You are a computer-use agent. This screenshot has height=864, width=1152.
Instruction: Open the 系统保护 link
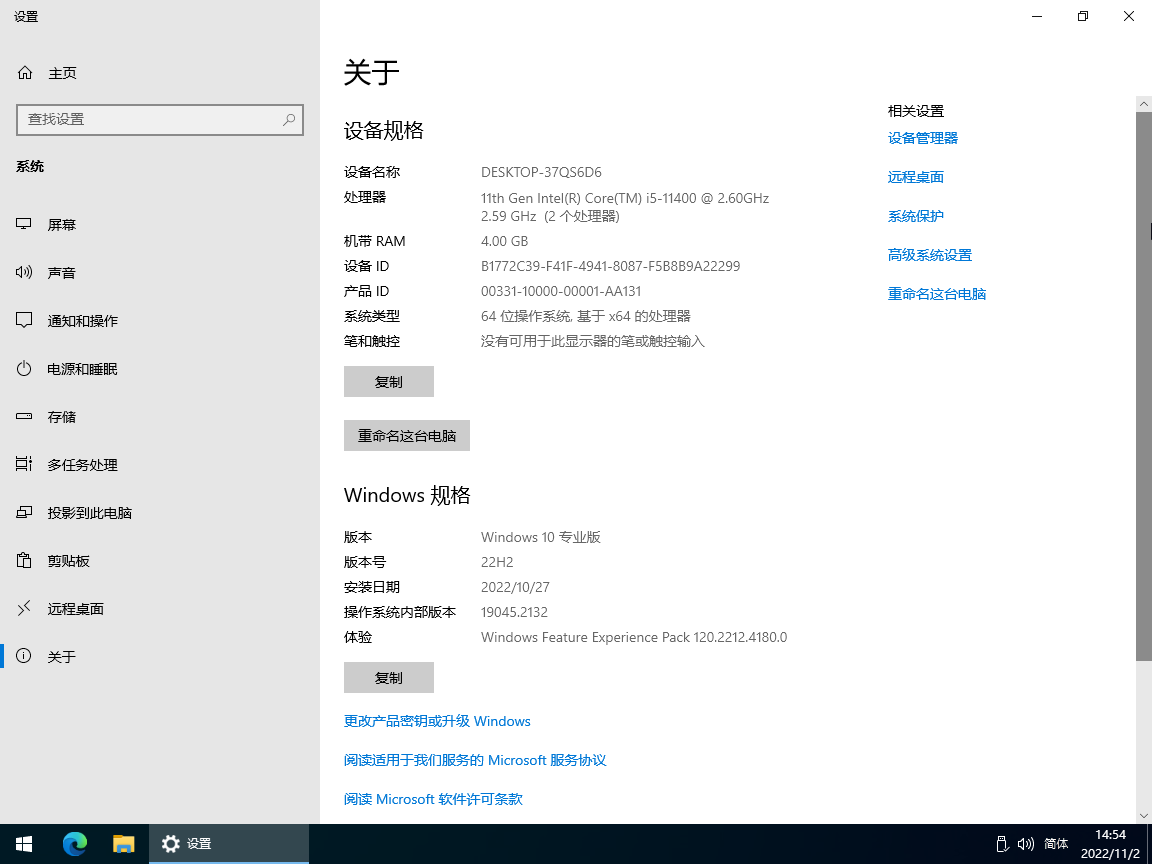tap(915, 216)
